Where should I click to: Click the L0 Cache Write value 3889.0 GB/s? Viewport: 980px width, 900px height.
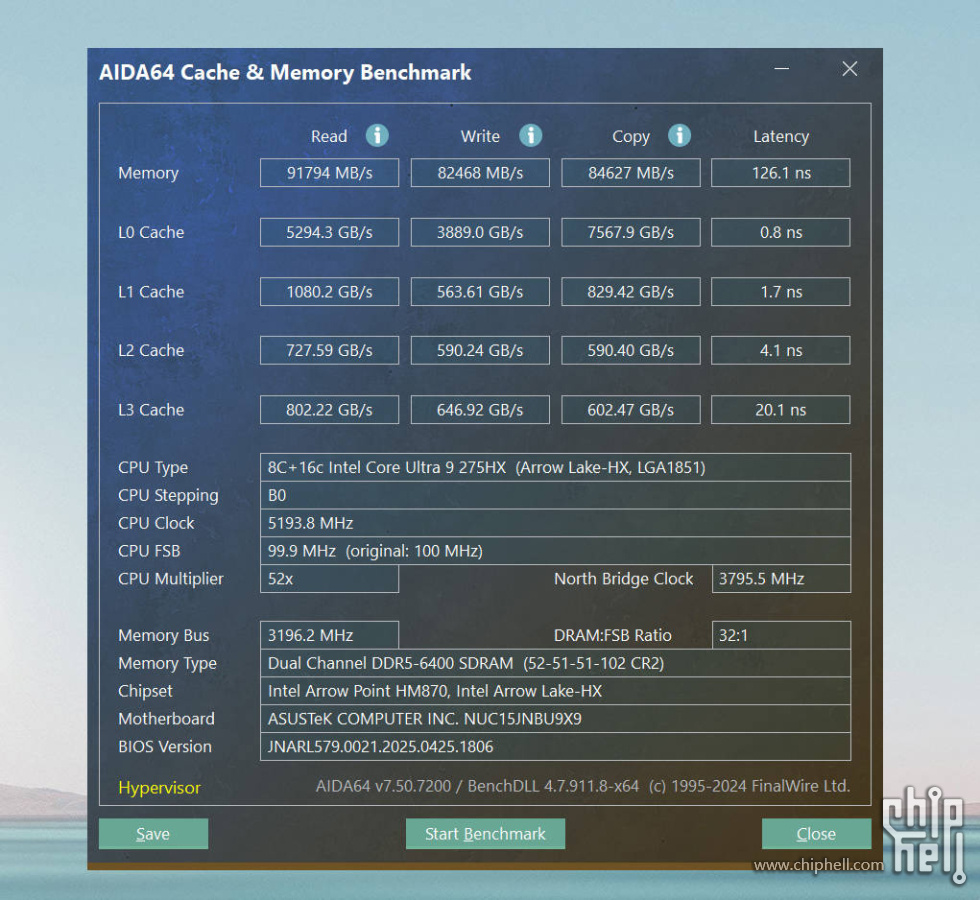tap(480, 232)
